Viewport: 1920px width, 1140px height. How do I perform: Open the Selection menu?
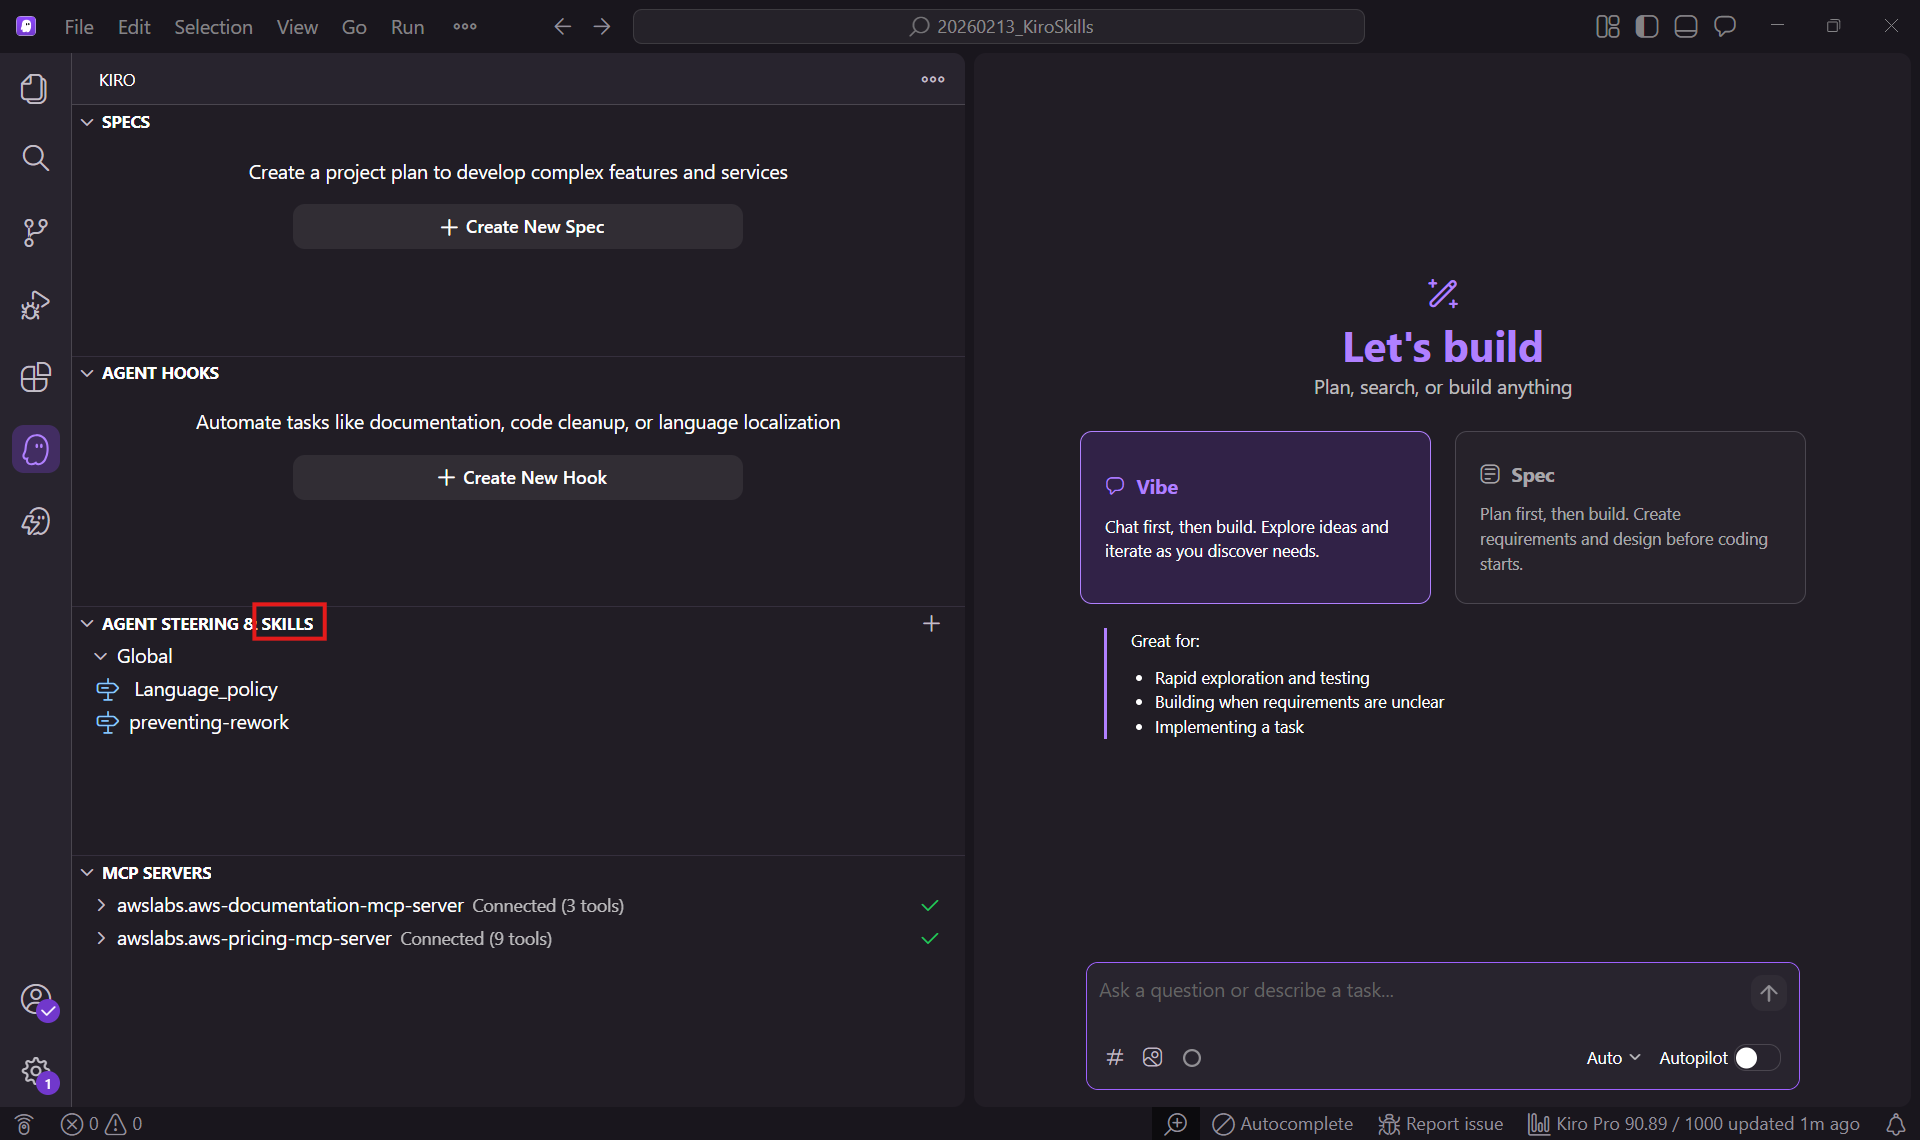coord(212,27)
